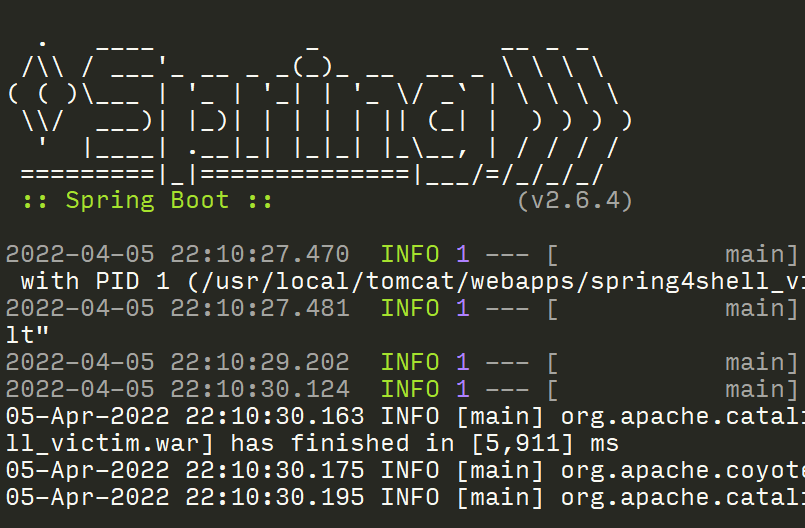Click timestamp 2022-04-05 22:10:29.202
This screenshot has width=805, height=528.
coord(178,363)
